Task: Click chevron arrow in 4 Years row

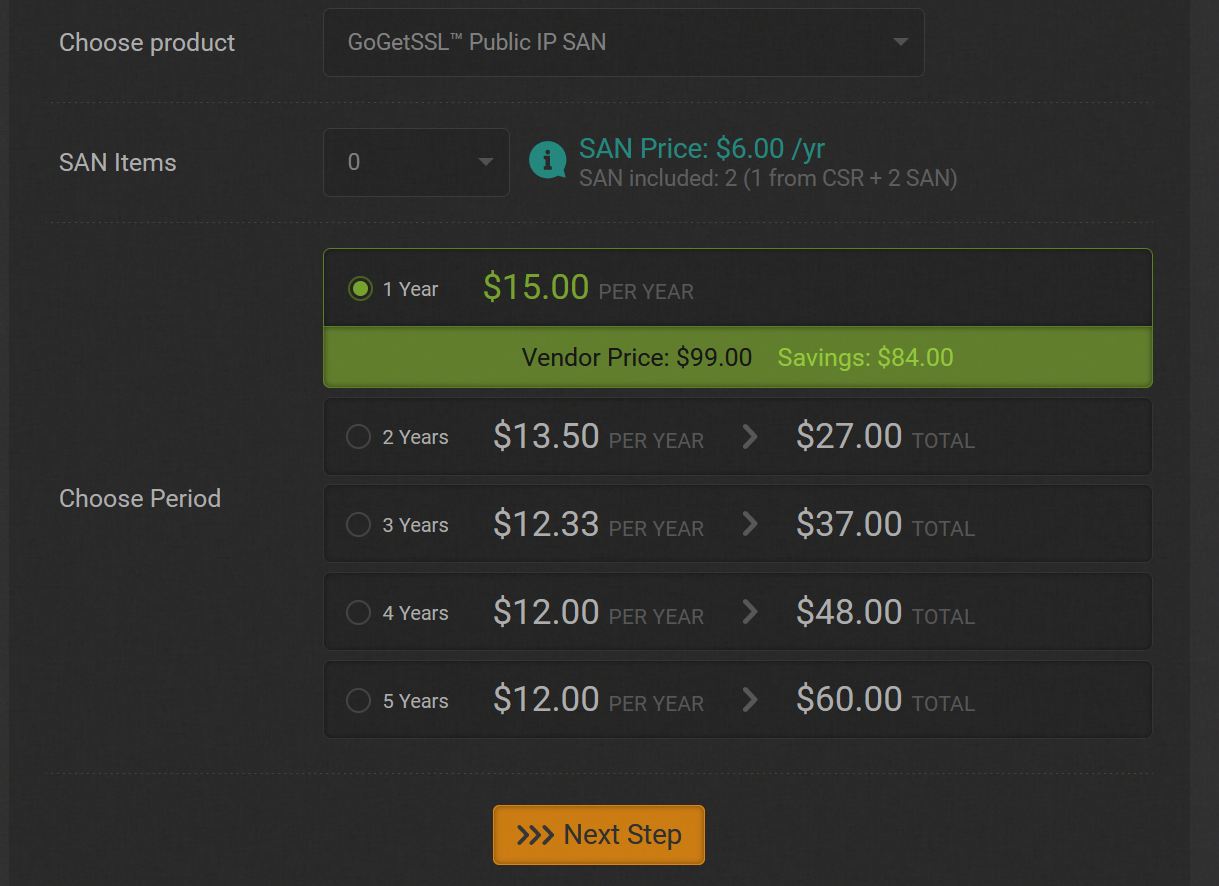Action: pos(750,613)
